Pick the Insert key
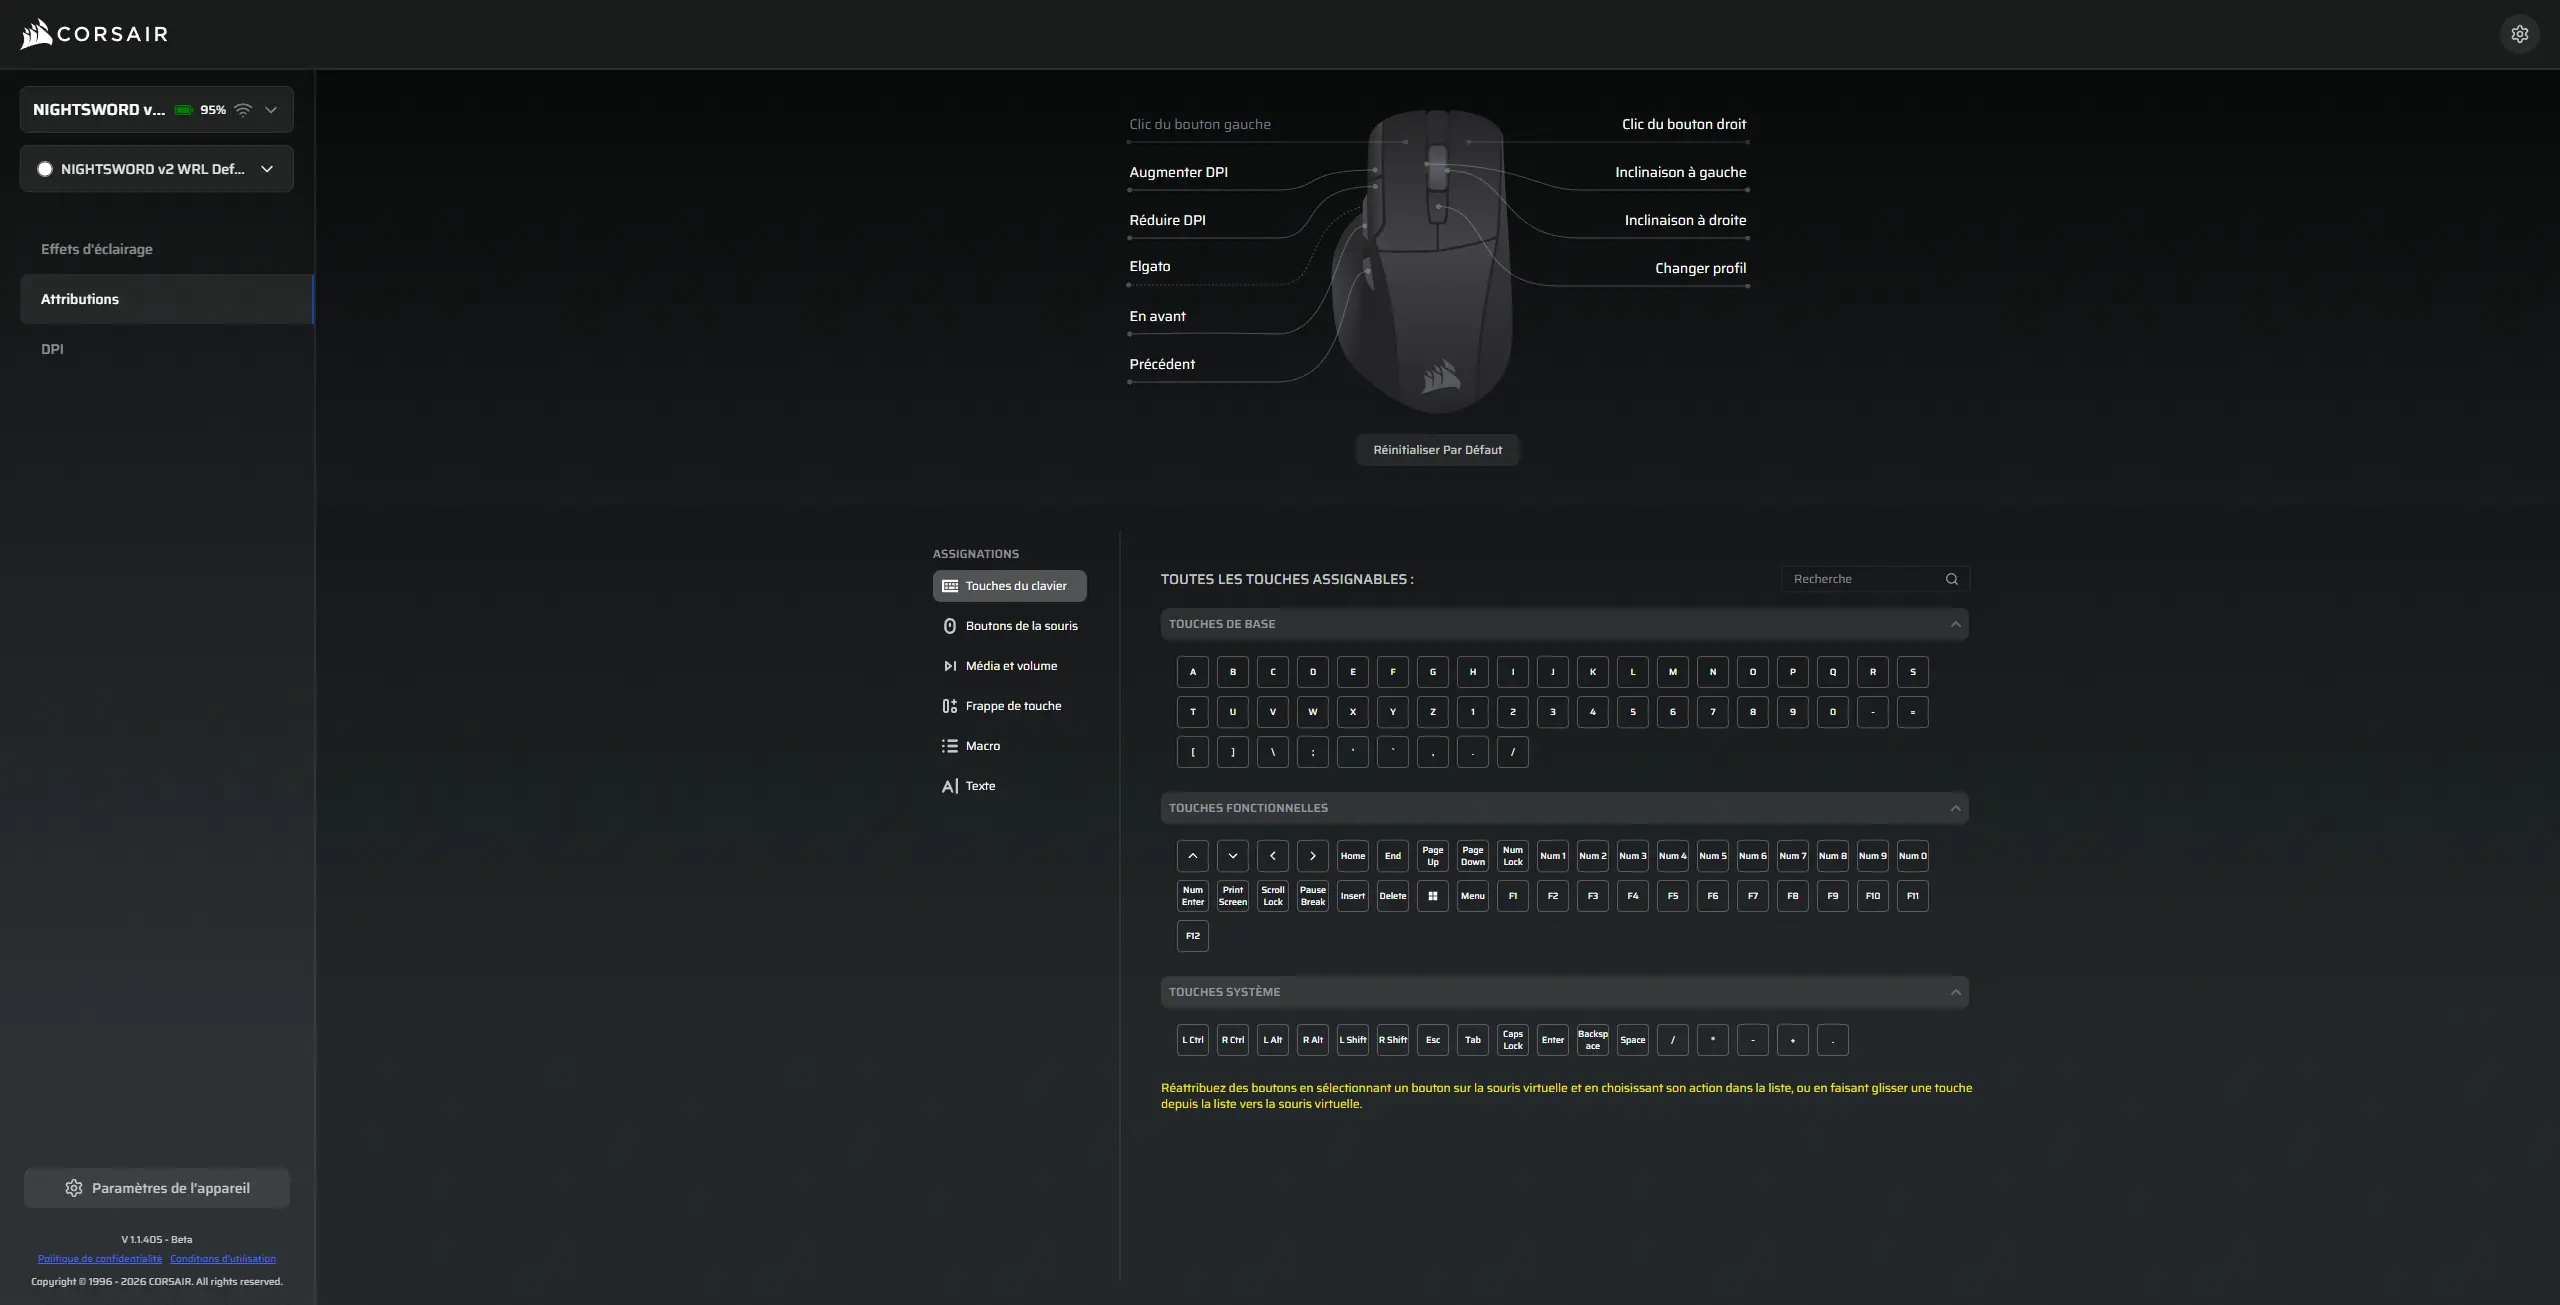 click(x=1353, y=896)
